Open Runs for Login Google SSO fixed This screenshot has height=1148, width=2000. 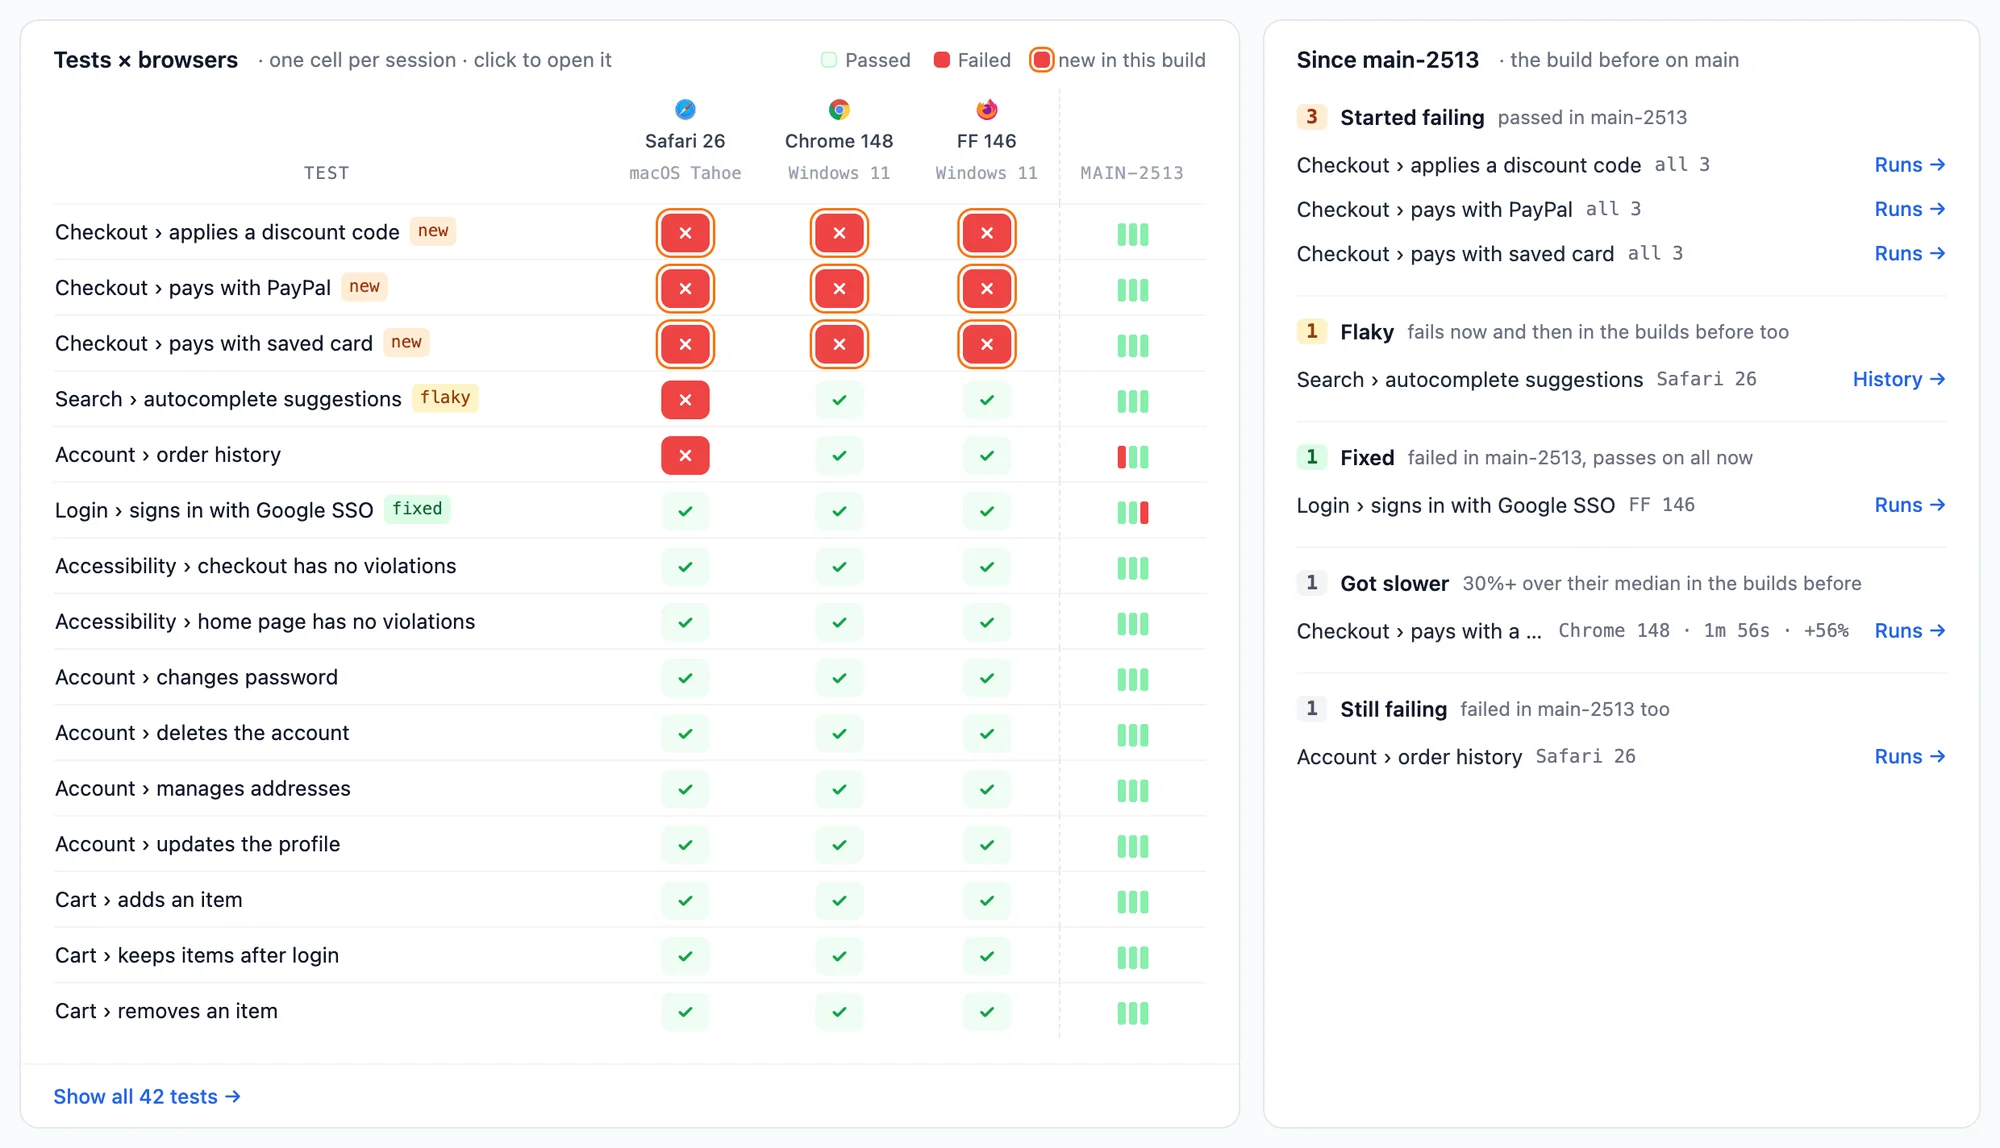pos(1910,505)
